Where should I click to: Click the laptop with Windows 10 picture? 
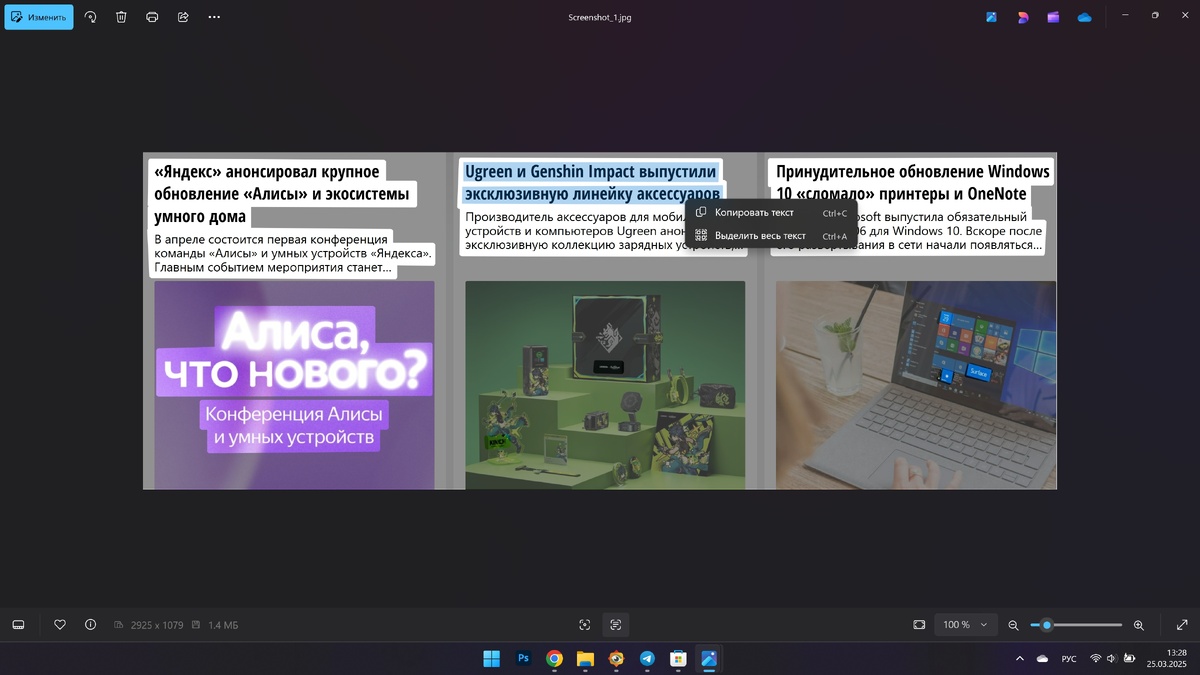(x=916, y=385)
